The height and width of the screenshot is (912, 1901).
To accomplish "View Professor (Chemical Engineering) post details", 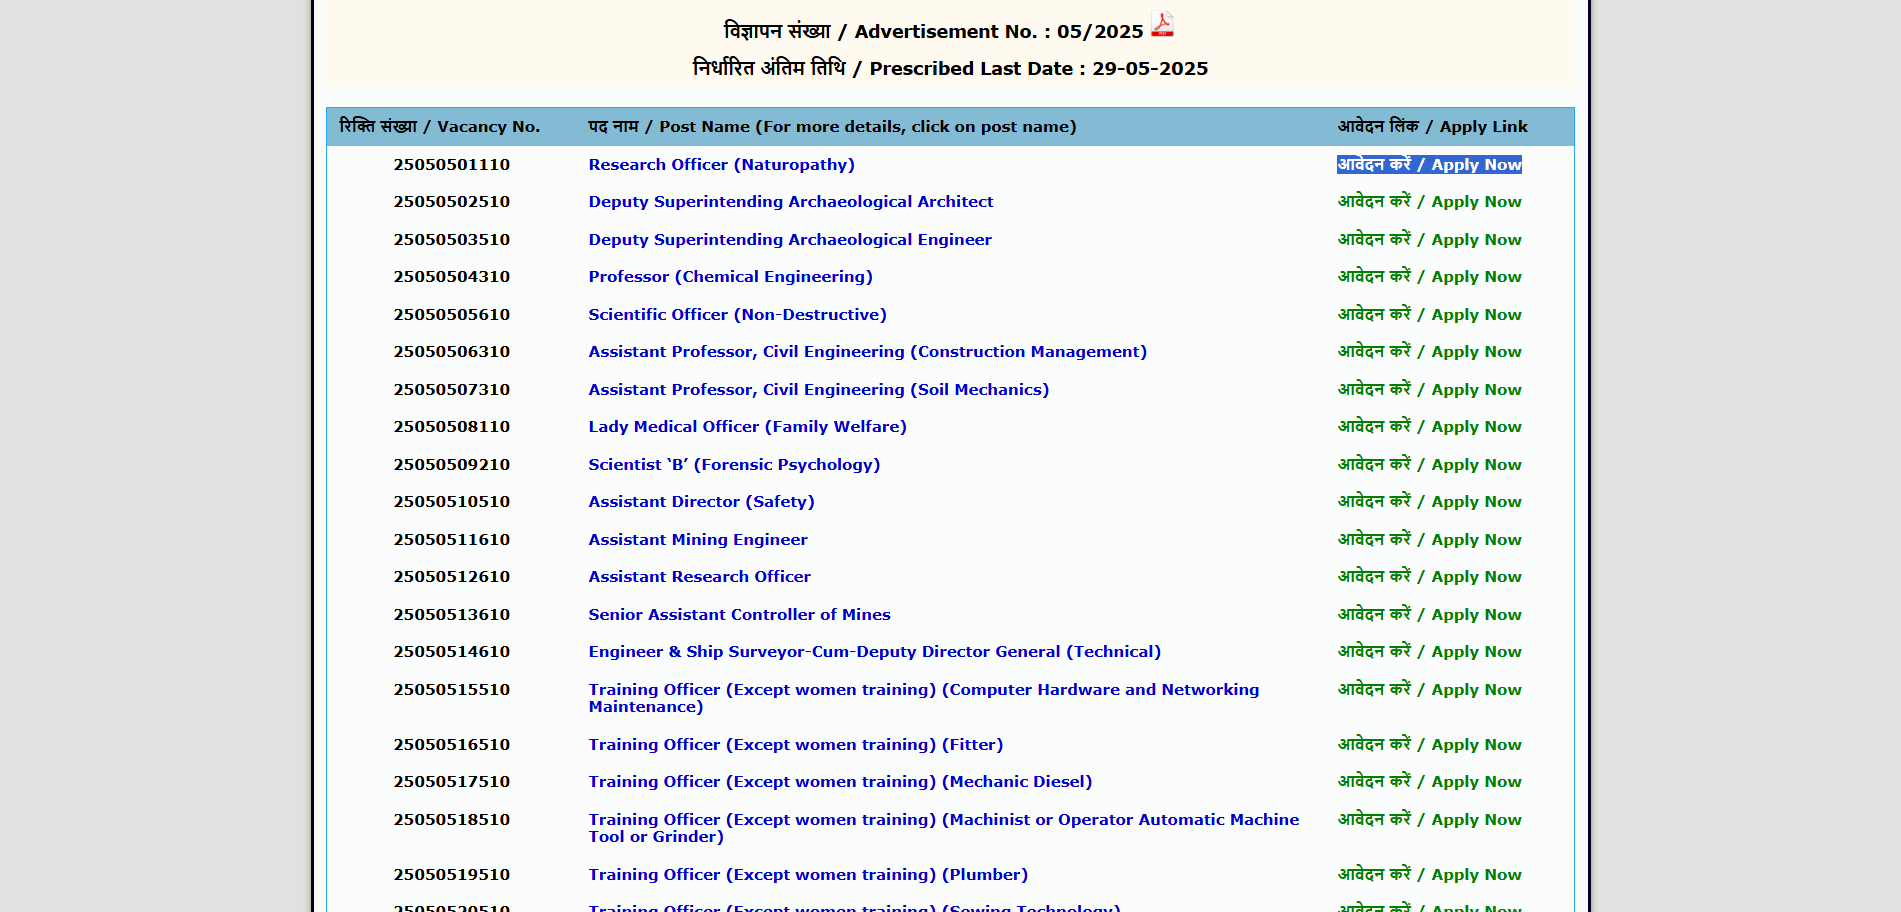I will click(x=730, y=277).
